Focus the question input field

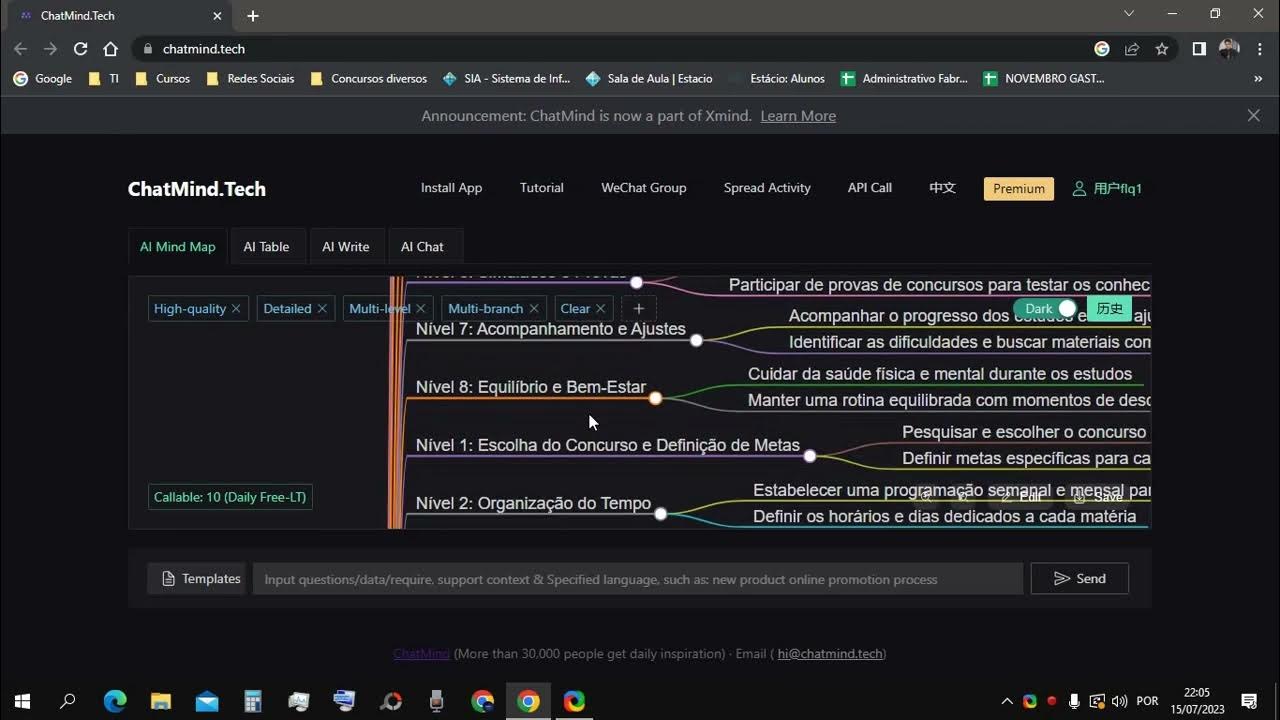tap(637, 579)
